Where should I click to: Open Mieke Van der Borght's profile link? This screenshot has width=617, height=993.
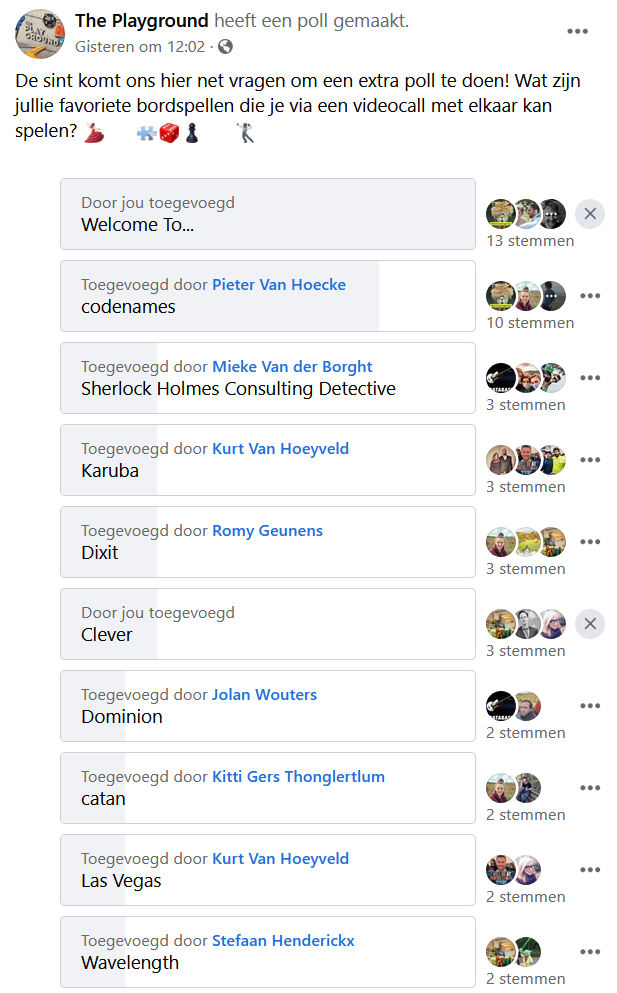(x=292, y=367)
